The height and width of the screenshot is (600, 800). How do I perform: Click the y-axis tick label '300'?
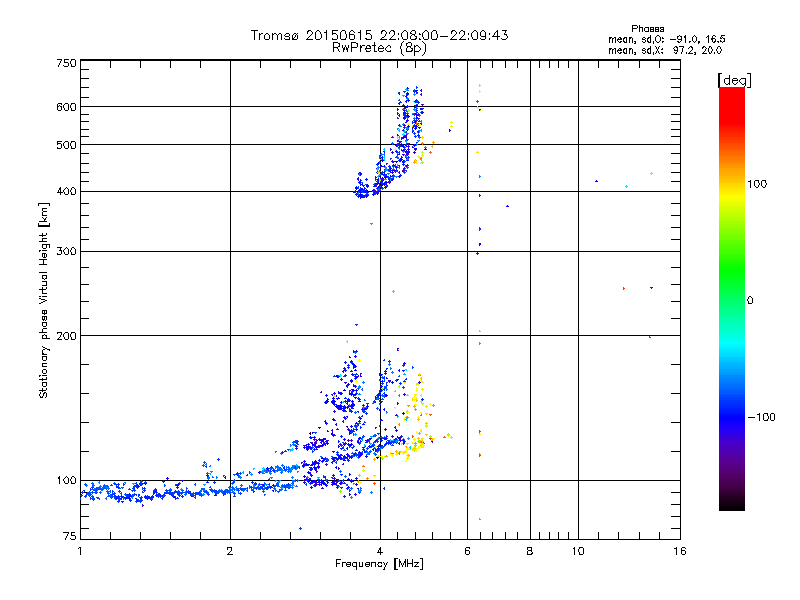pos(66,251)
